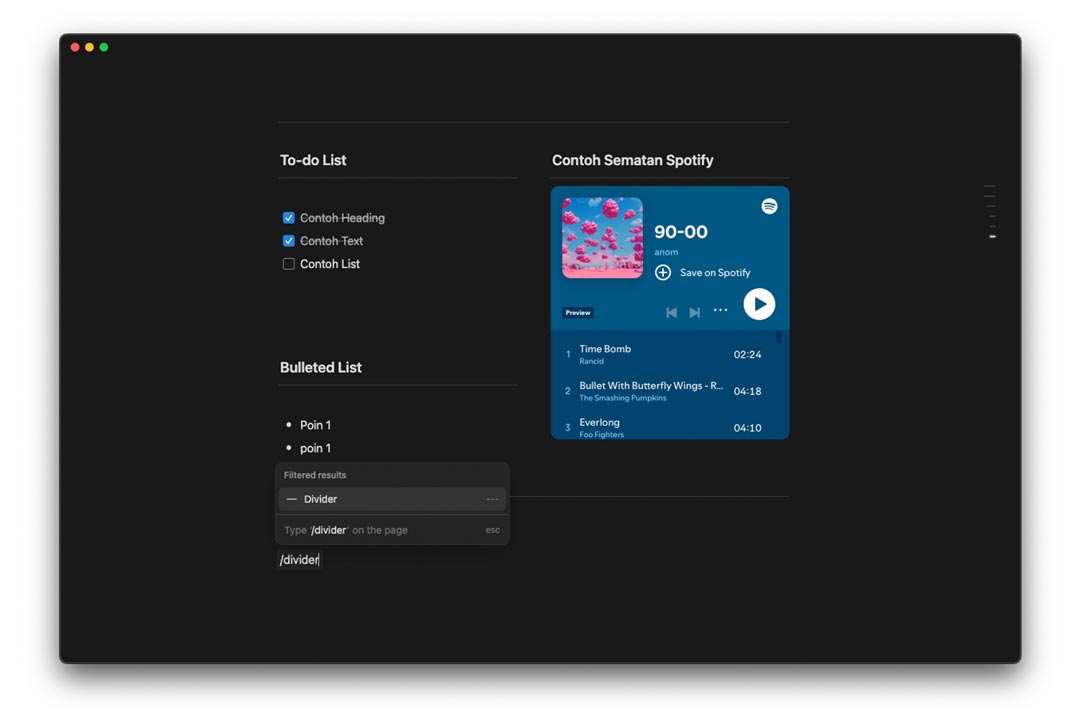Open the 90-00 playlist title
The image size is (1080, 720).
pos(681,232)
